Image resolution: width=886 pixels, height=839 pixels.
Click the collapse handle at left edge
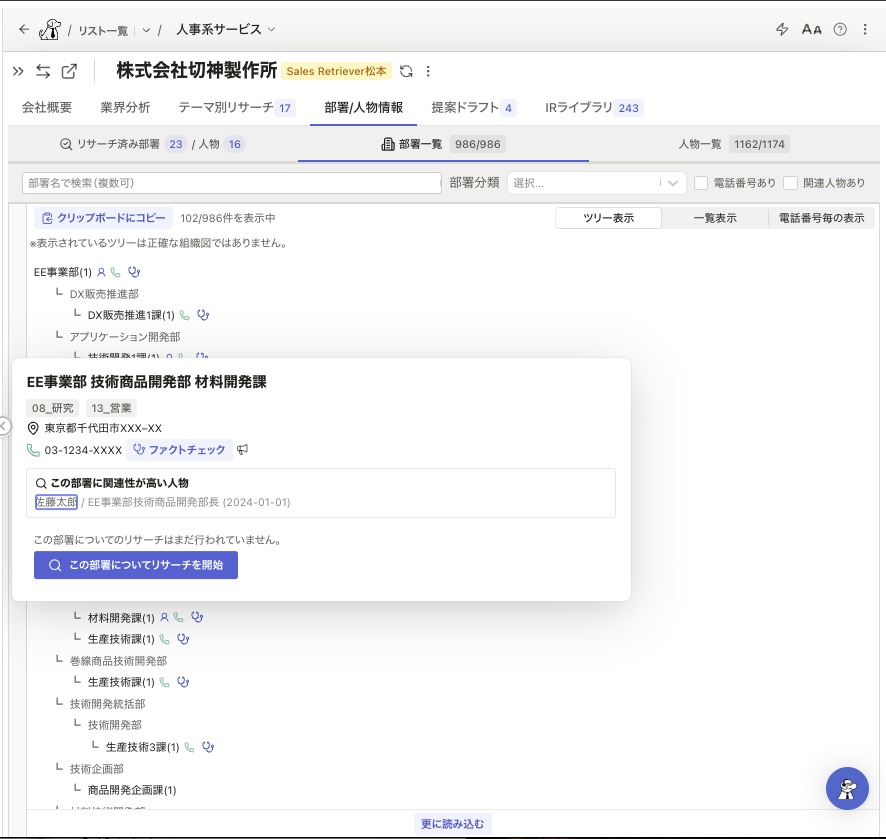click(x=3, y=426)
